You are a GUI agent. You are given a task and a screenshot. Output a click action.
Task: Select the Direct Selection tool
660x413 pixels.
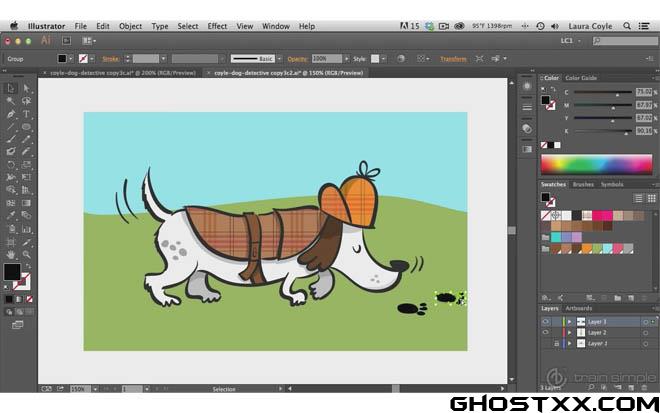click(26, 88)
